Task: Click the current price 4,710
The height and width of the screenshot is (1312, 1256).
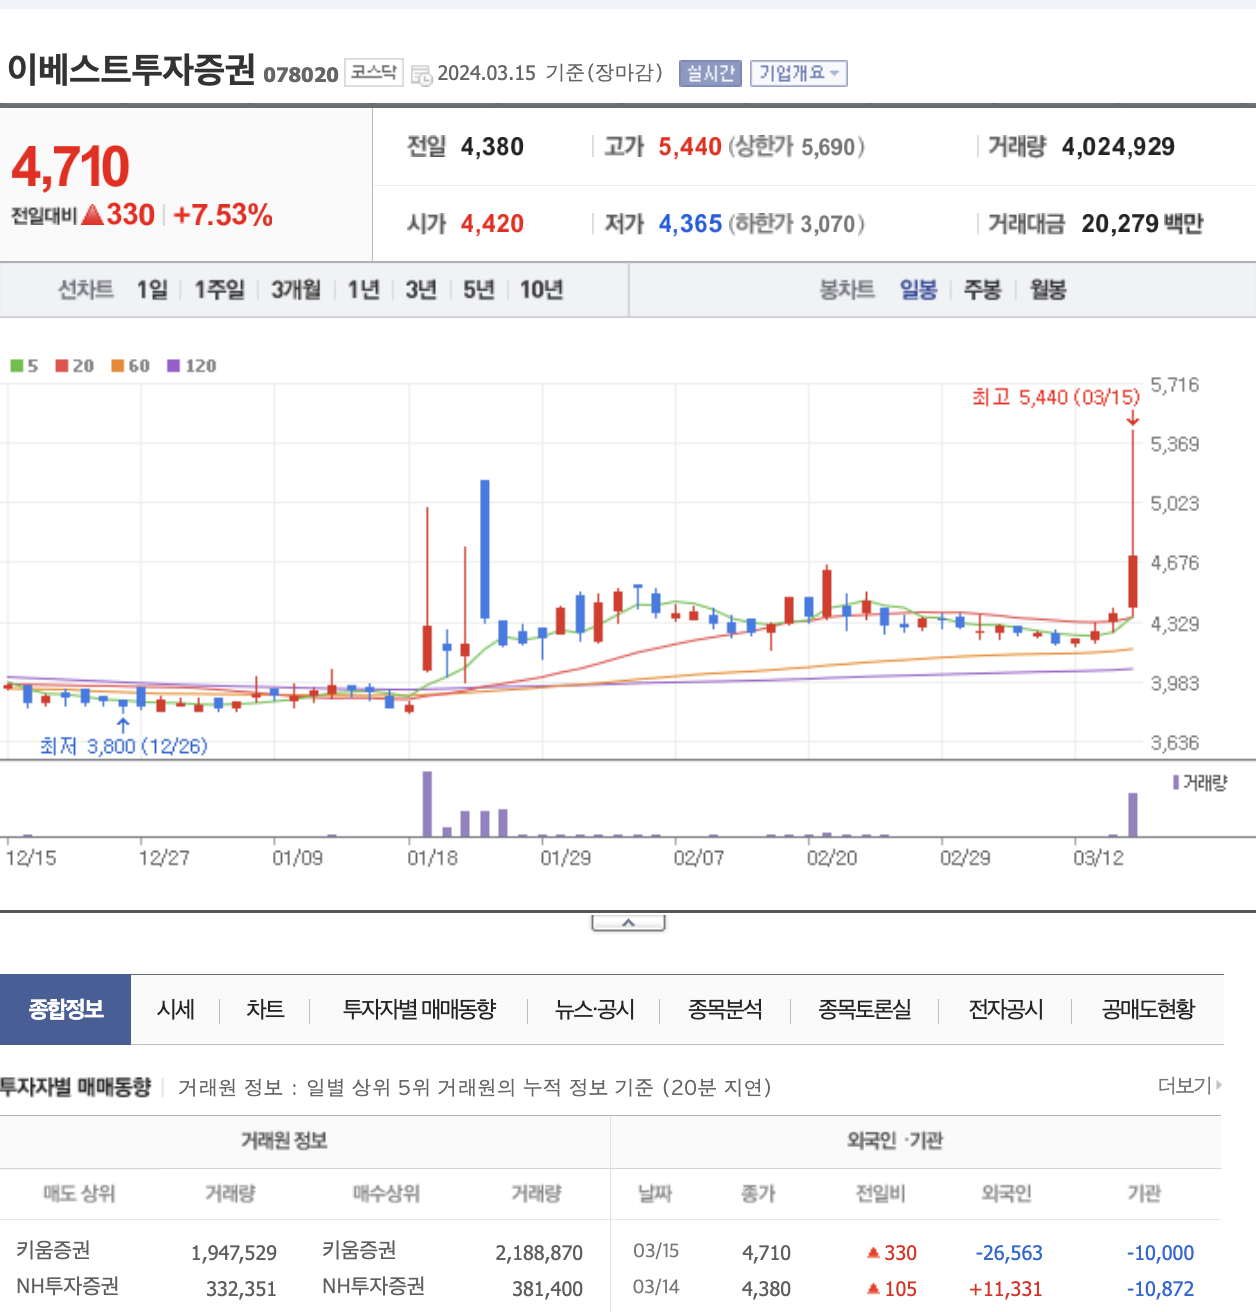Action: pyautogui.click(x=70, y=167)
